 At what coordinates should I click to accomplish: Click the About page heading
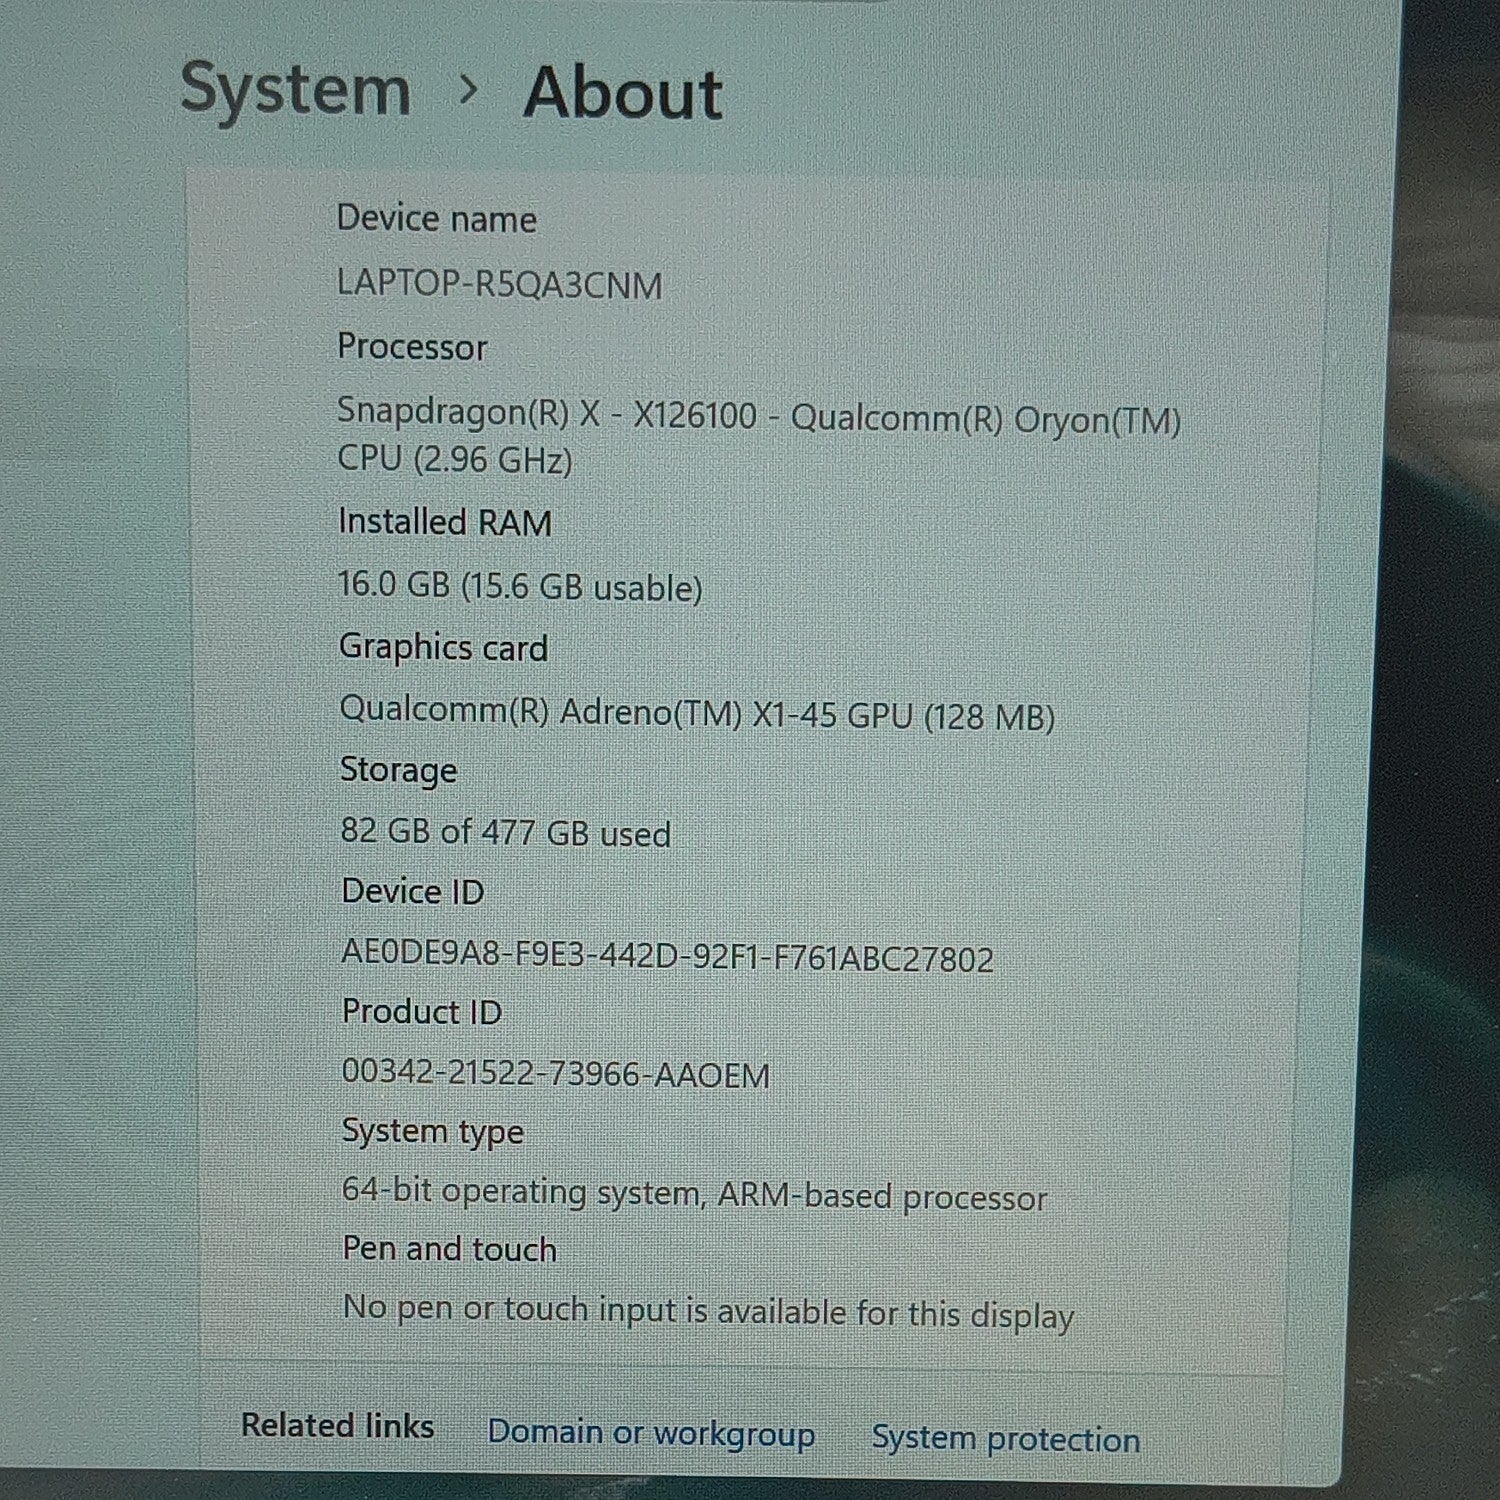623,94
